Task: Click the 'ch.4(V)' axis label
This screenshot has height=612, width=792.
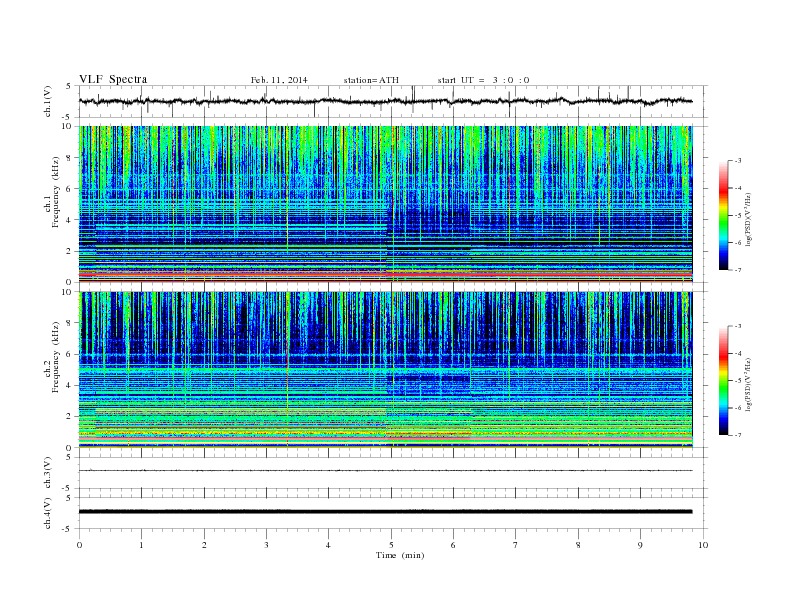Action: click(48, 513)
